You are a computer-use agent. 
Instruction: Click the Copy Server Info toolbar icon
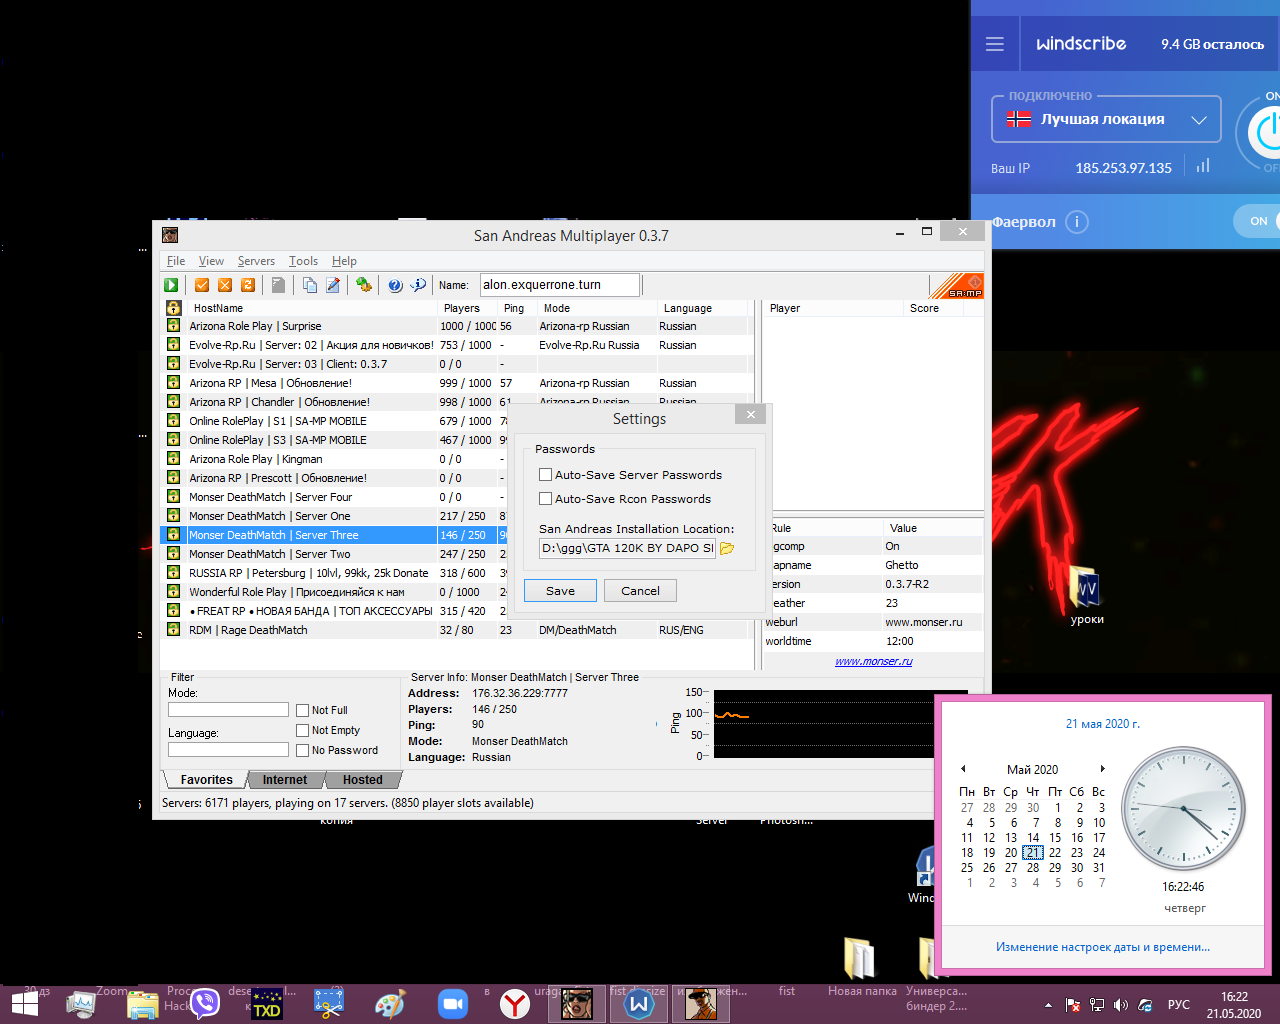tap(310, 285)
